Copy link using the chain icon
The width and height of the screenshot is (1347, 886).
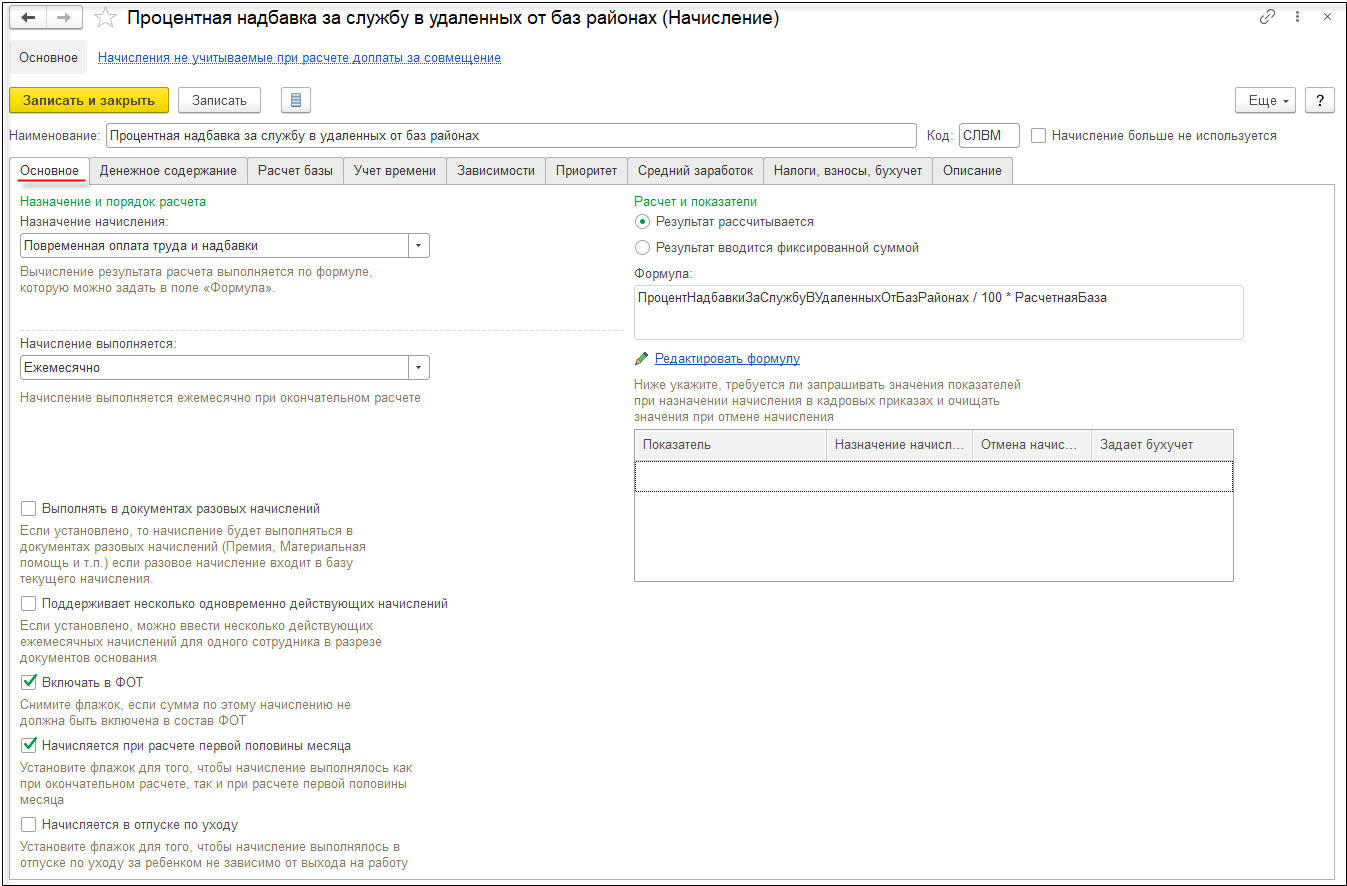tap(1268, 18)
